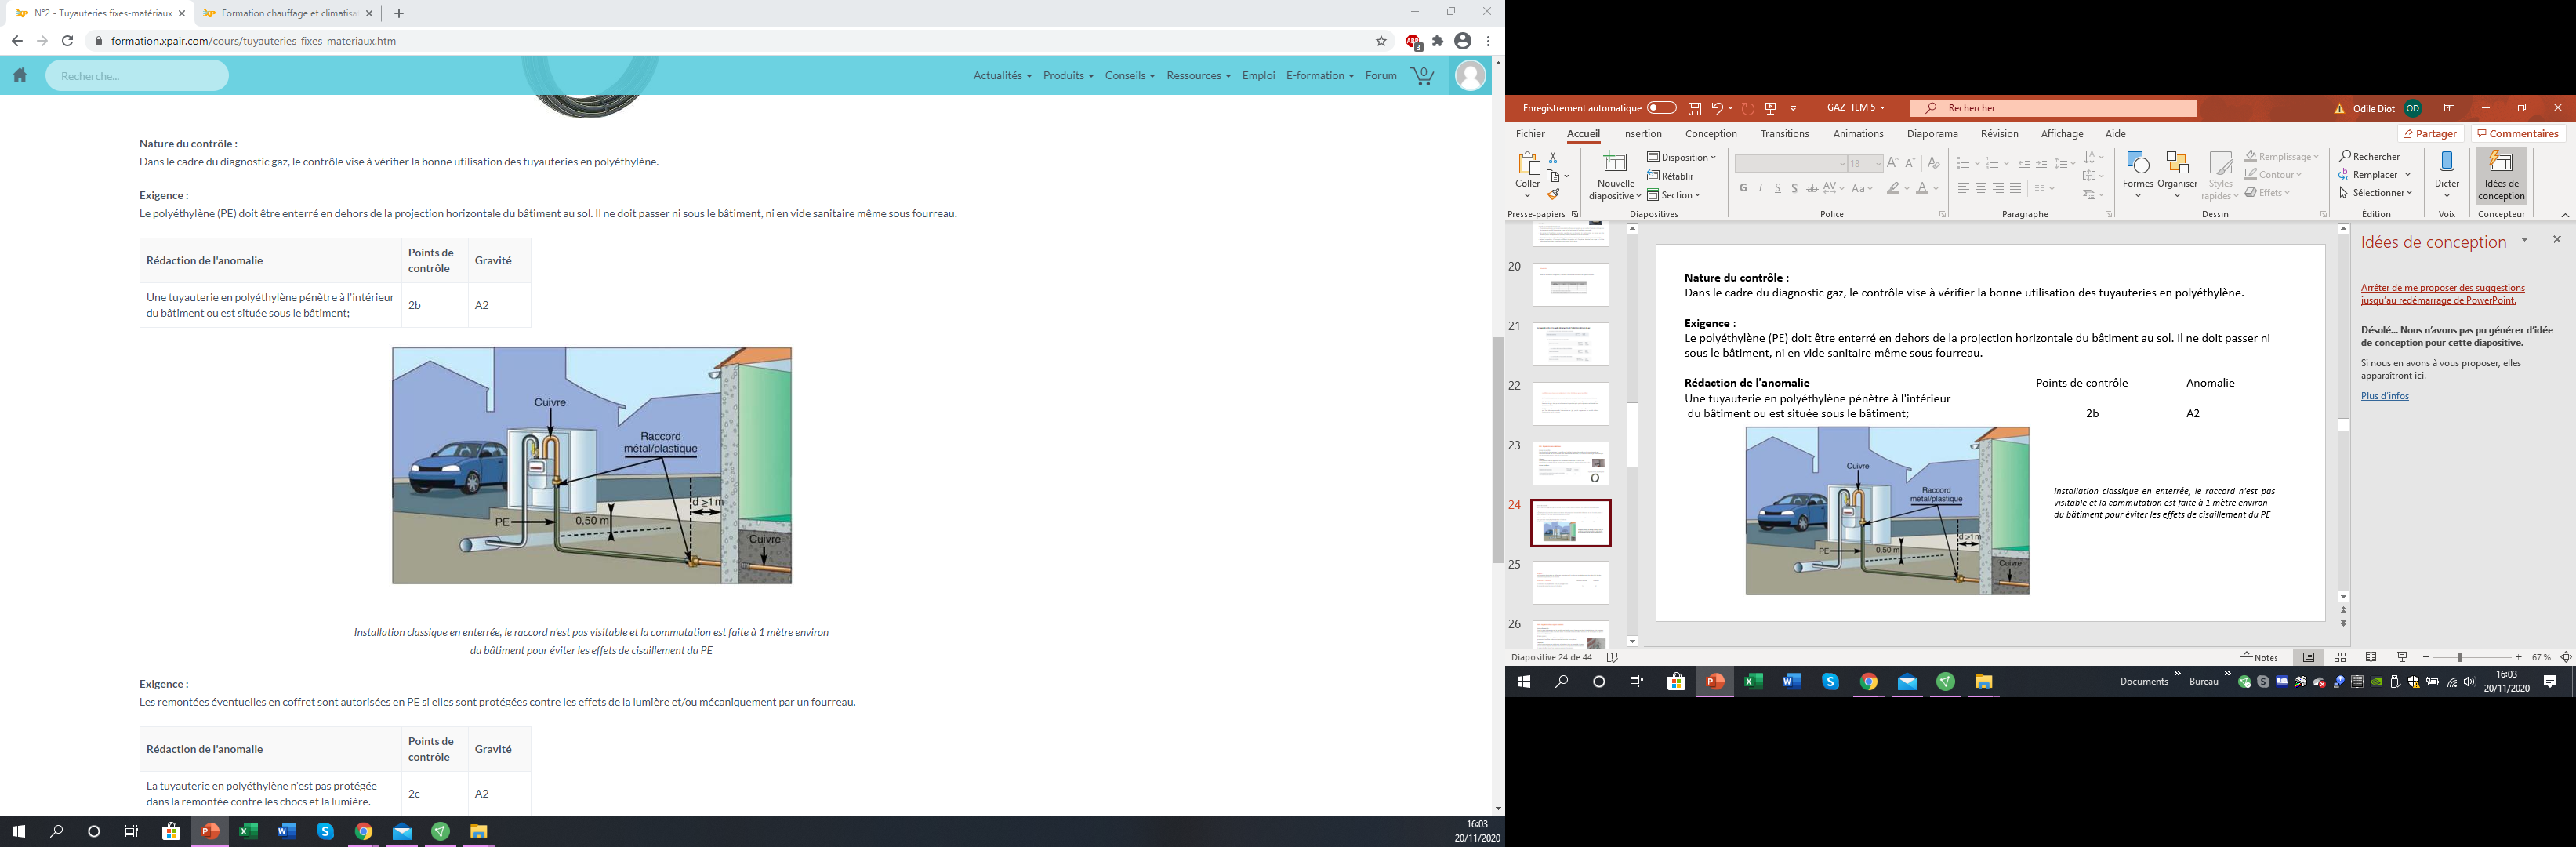The height and width of the screenshot is (847, 2576).
Task: Undo the last action in PowerPoint
Action: click(x=1717, y=108)
